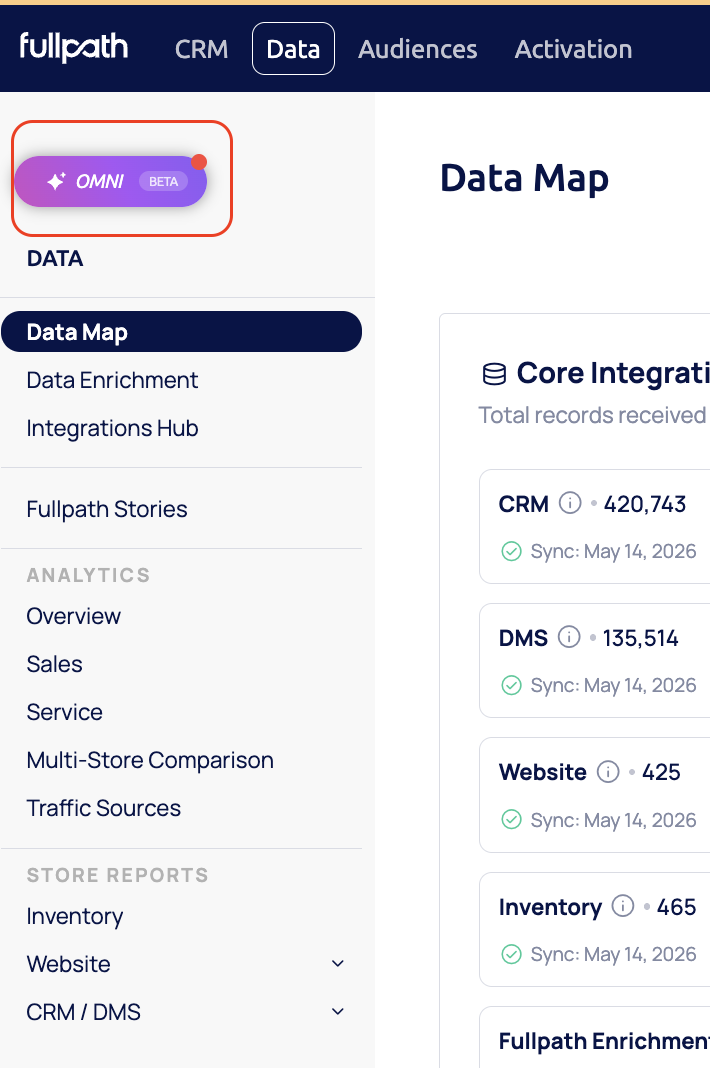Open Integrations Hub in the sidebar

[x=112, y=428]
